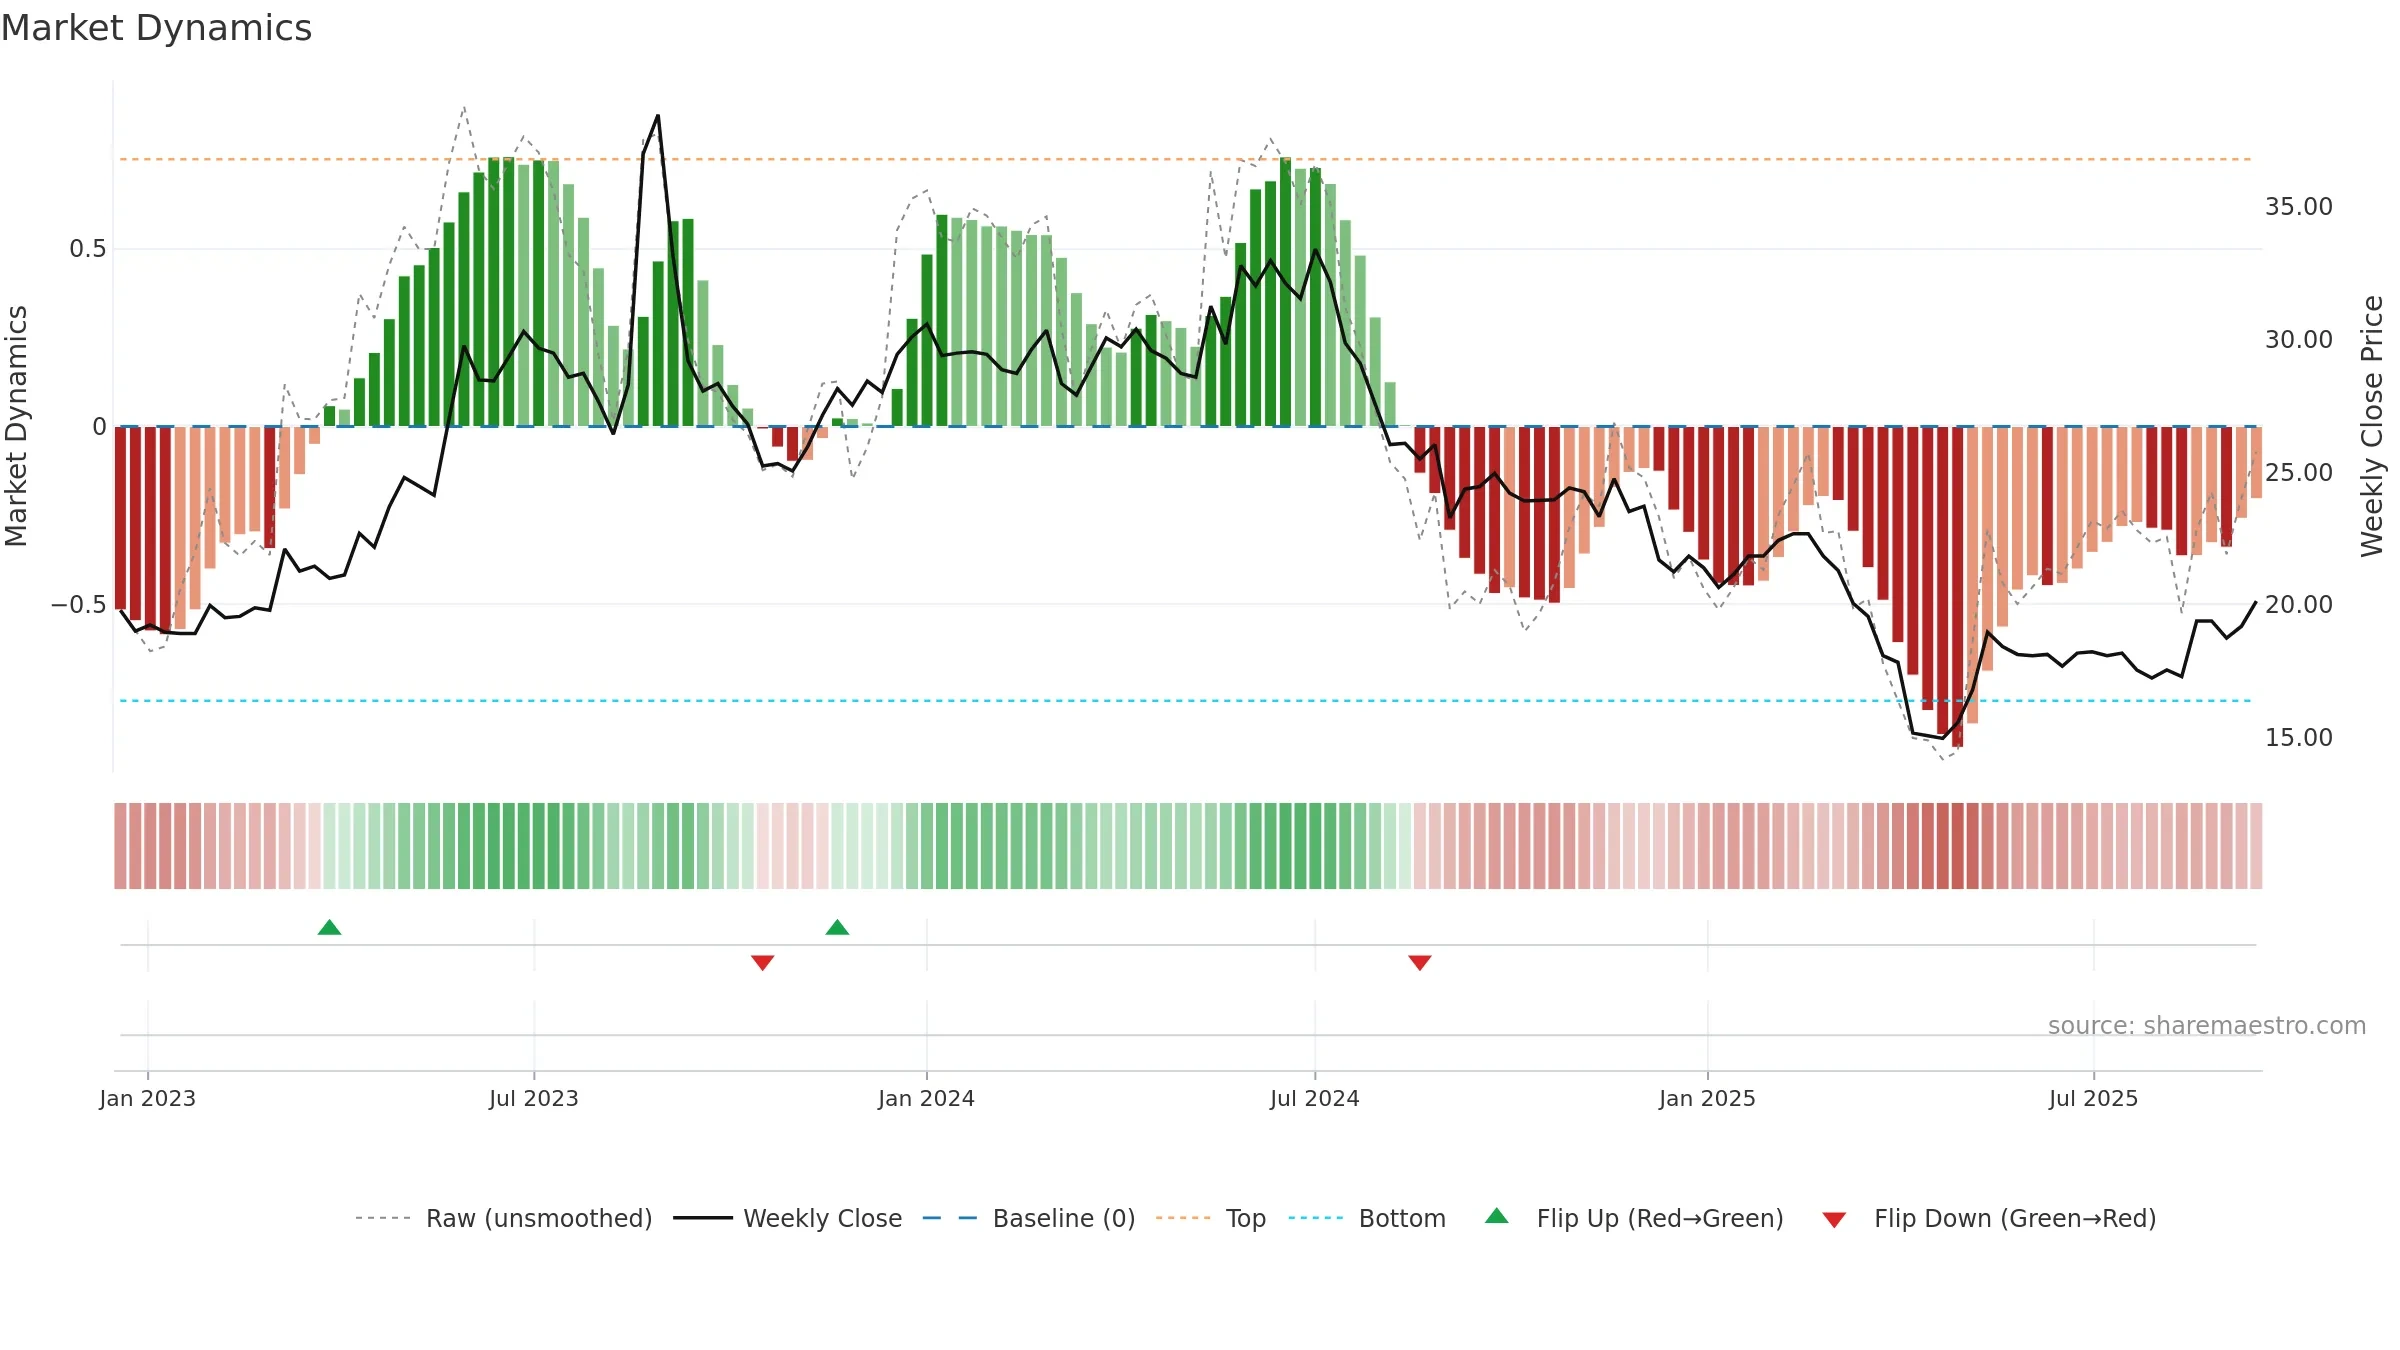
Task: Toggle the Baseline (0) legend entry
Action: [1029, 1218]
